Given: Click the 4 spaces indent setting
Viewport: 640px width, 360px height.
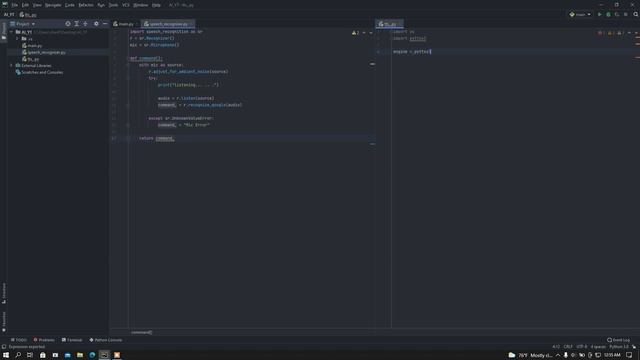Looking at the screenshot, I should click(x=598, y=347).
